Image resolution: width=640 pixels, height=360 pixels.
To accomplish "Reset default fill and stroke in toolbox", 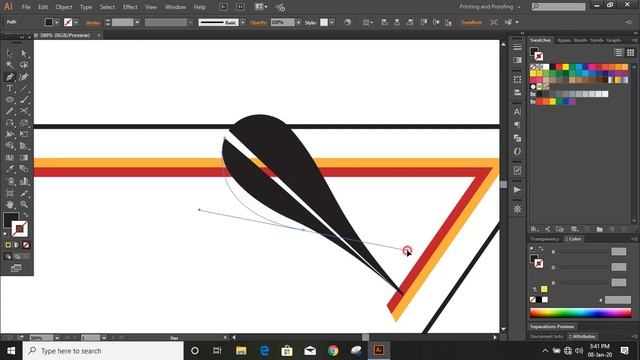I will (6, 234).
